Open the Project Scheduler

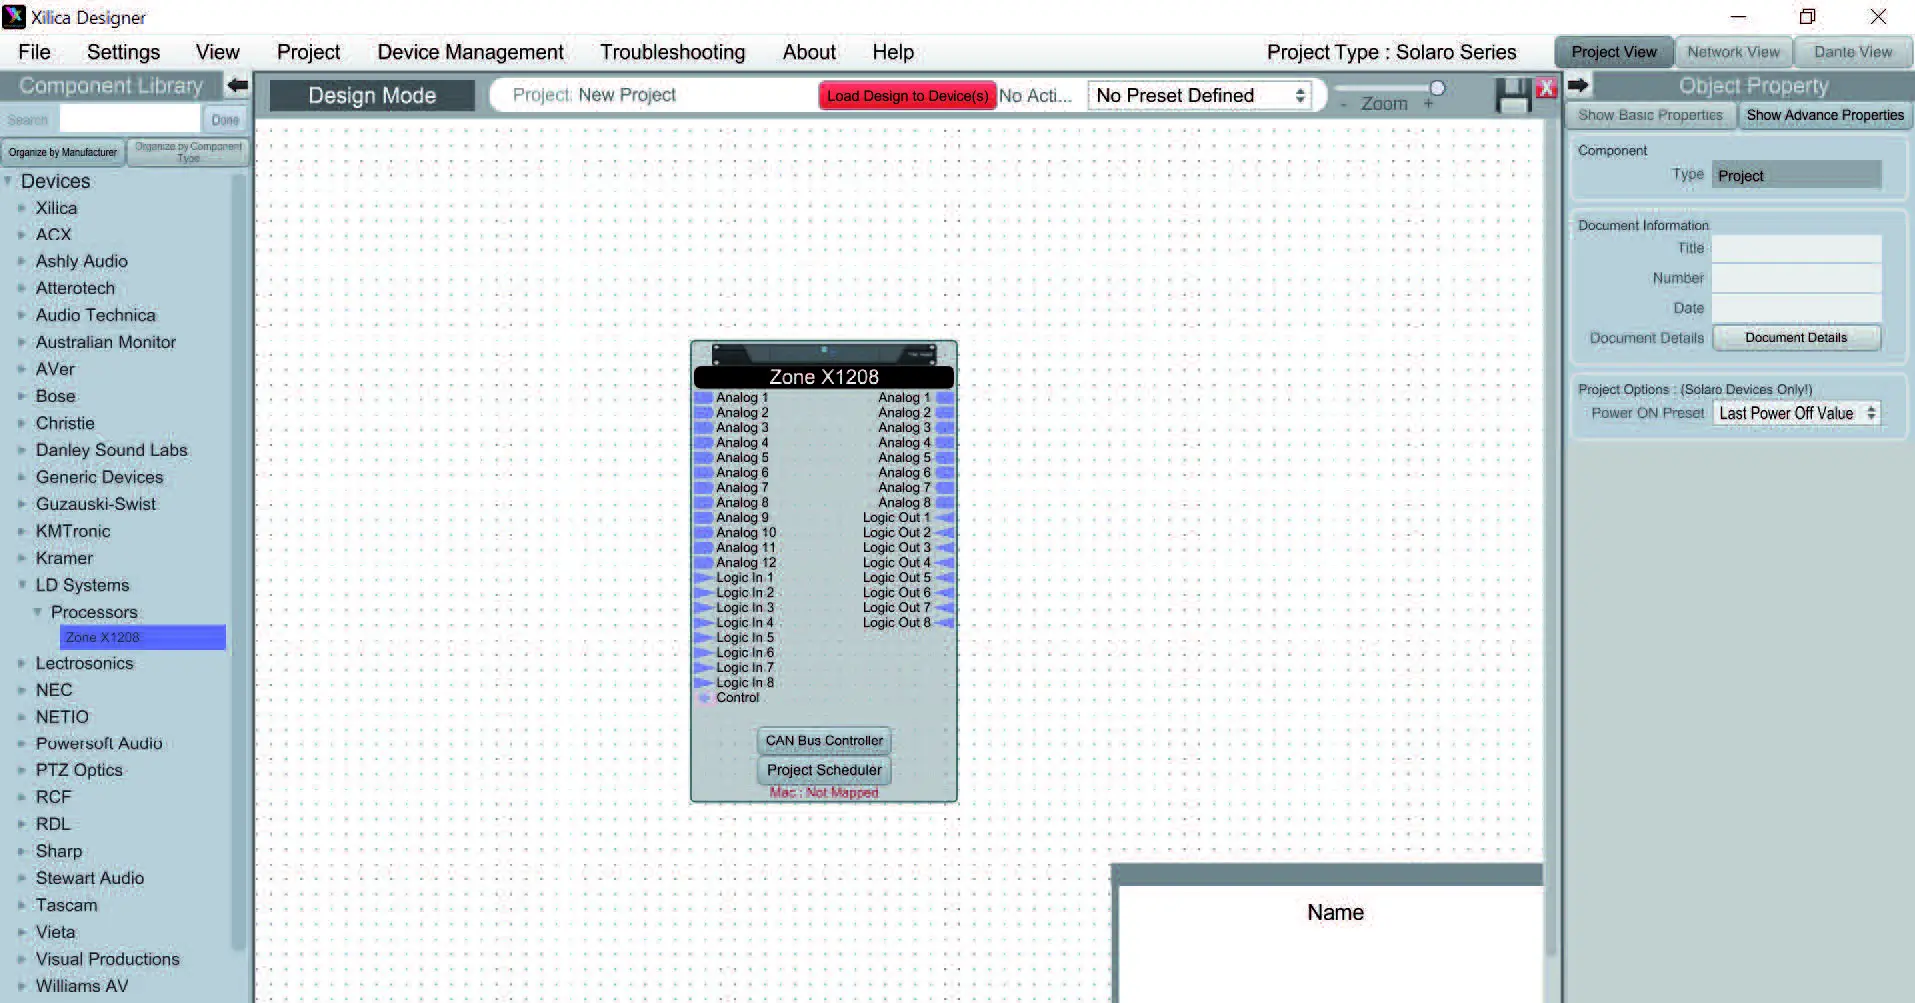824,770
